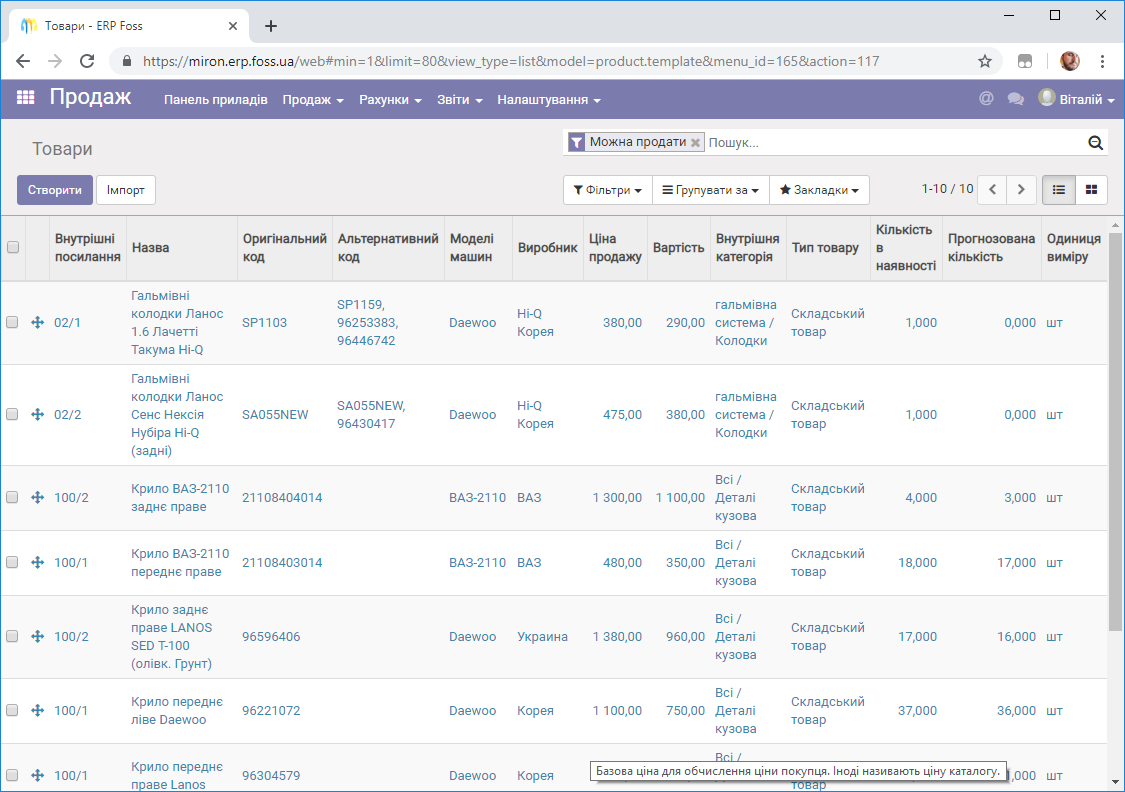Focus the 'Пошук...' search field
This screenshot has height=792, width=1125.
pos(895,143)
